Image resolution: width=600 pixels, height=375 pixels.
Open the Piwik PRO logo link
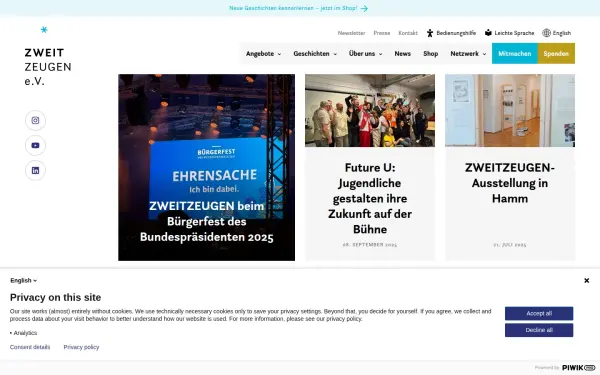(x=578, y=367)
